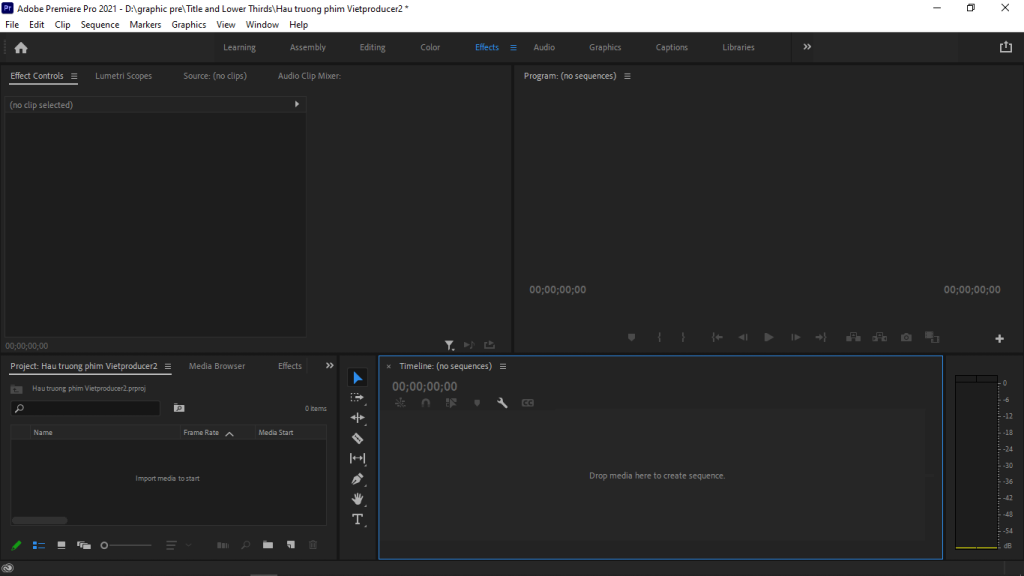Open the Timeline panel menu
This screenshot has height=576, width=1024.
point(503,366)
